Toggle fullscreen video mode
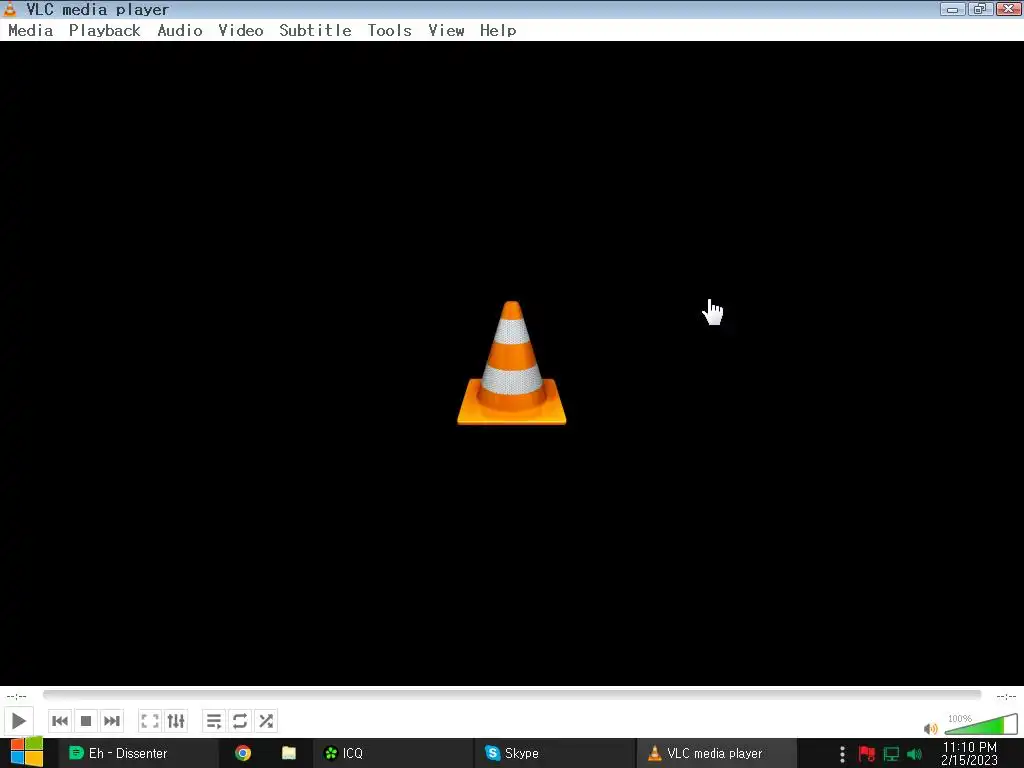This screenshot has height=768, width=1024. tap(150, 721)
